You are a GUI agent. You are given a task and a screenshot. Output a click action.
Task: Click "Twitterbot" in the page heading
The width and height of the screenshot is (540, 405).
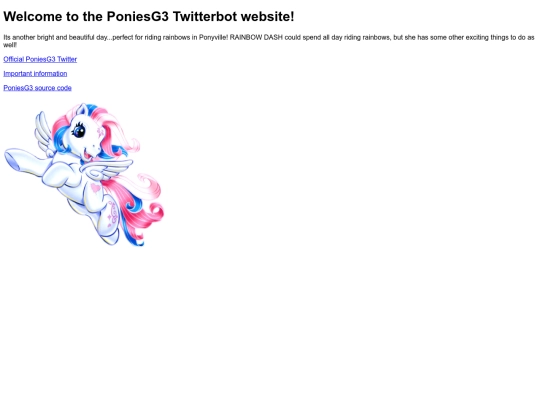click(205, 17)
